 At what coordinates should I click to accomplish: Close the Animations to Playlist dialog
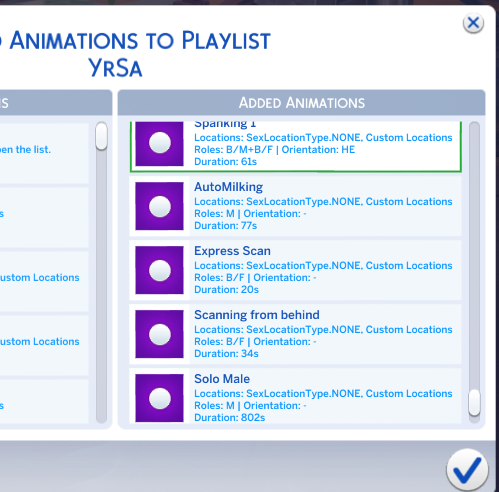click(x=473, y=23)
